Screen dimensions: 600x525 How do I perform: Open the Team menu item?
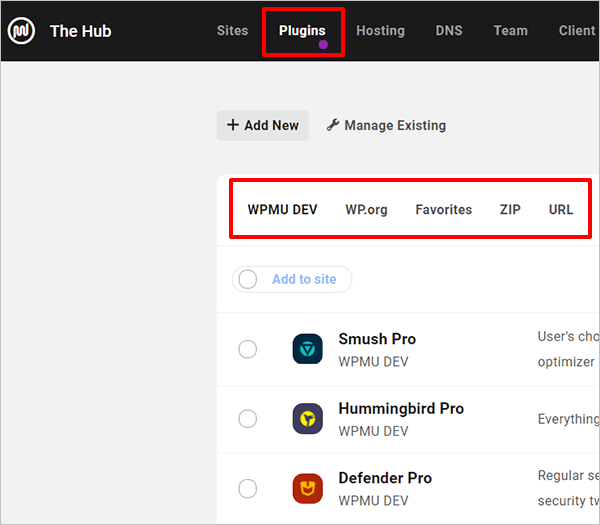[x=510, y=31]
